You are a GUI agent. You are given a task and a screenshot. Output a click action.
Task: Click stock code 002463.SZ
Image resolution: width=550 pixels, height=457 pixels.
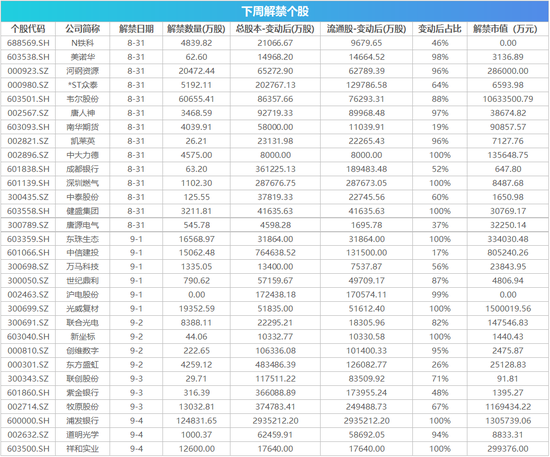pos(28,295)
